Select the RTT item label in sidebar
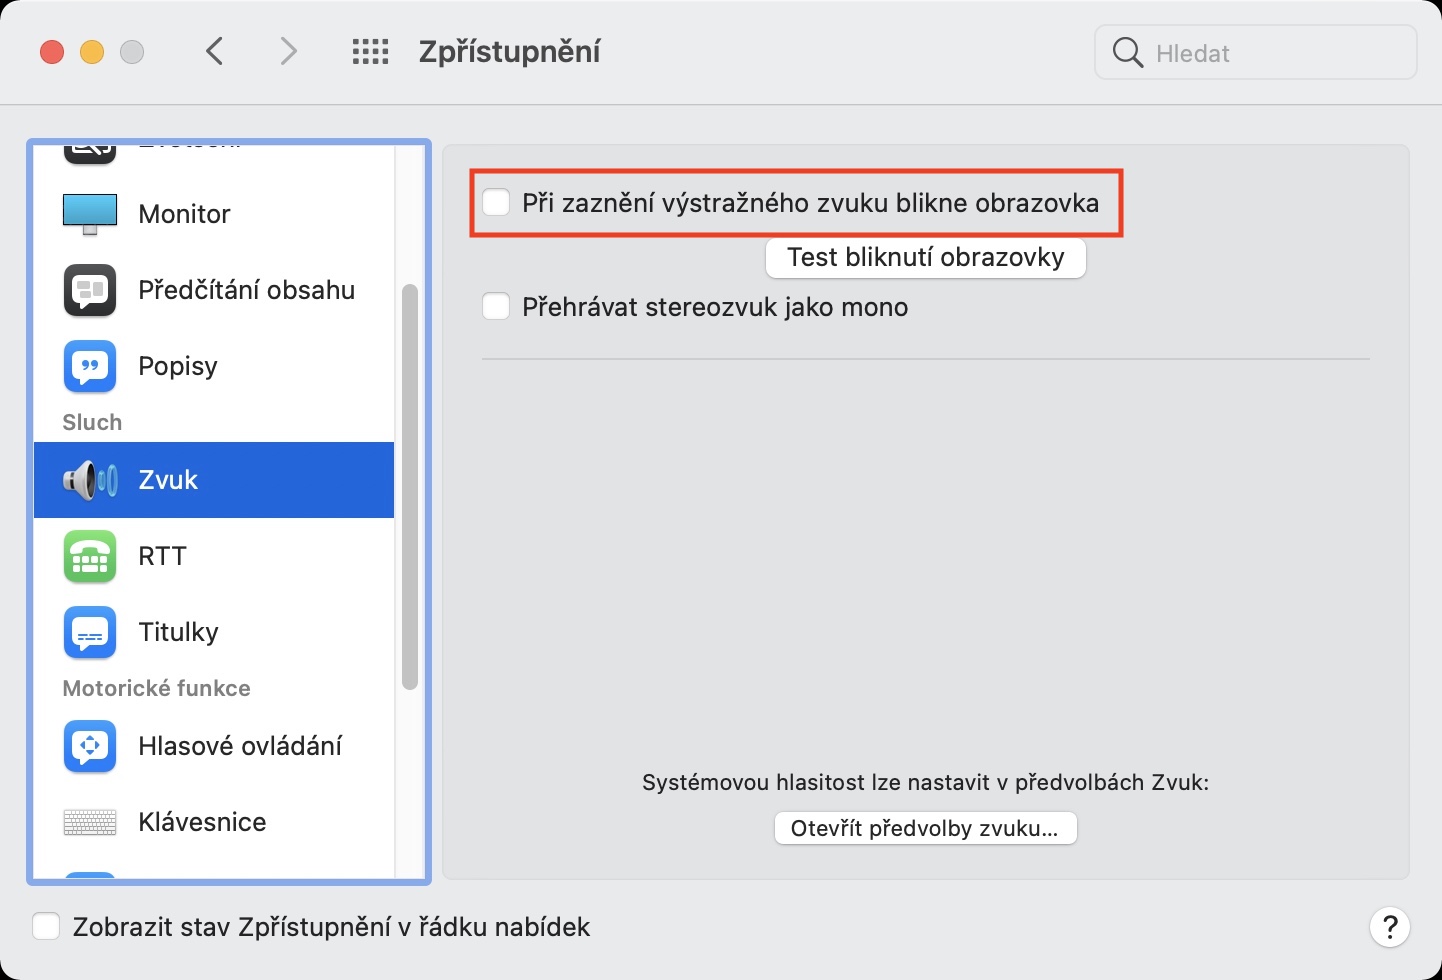The image size is (1442, 980). [x=163, y=556]
